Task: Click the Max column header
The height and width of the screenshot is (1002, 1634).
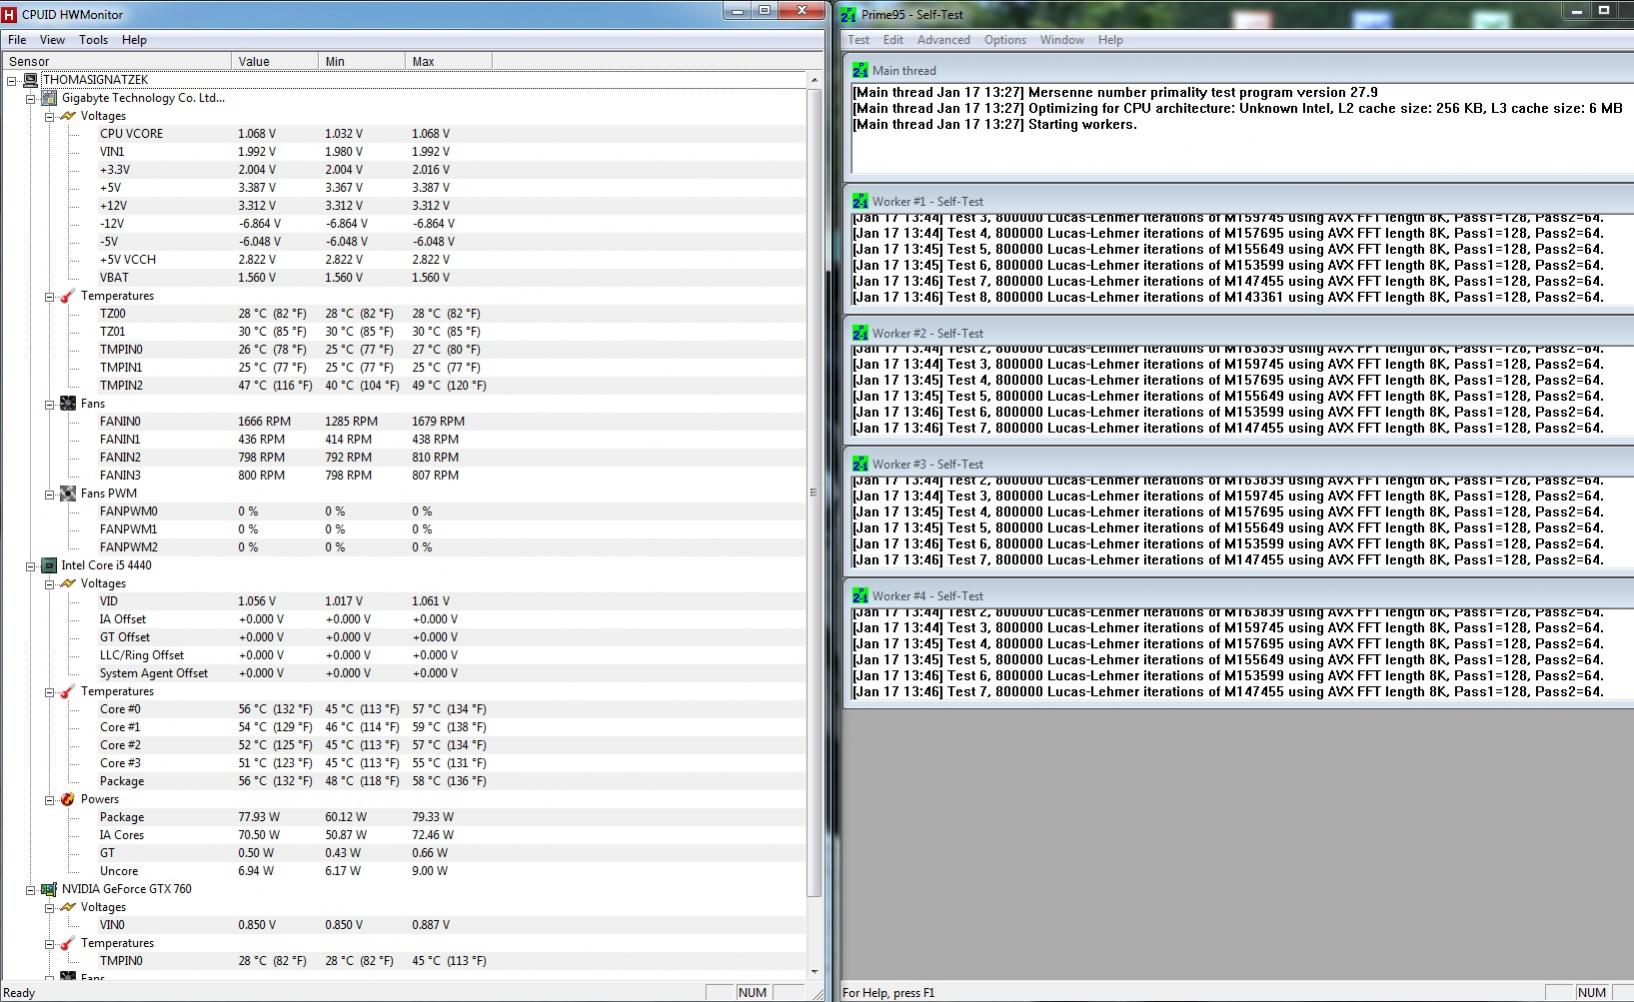Action: coord(448,61)
